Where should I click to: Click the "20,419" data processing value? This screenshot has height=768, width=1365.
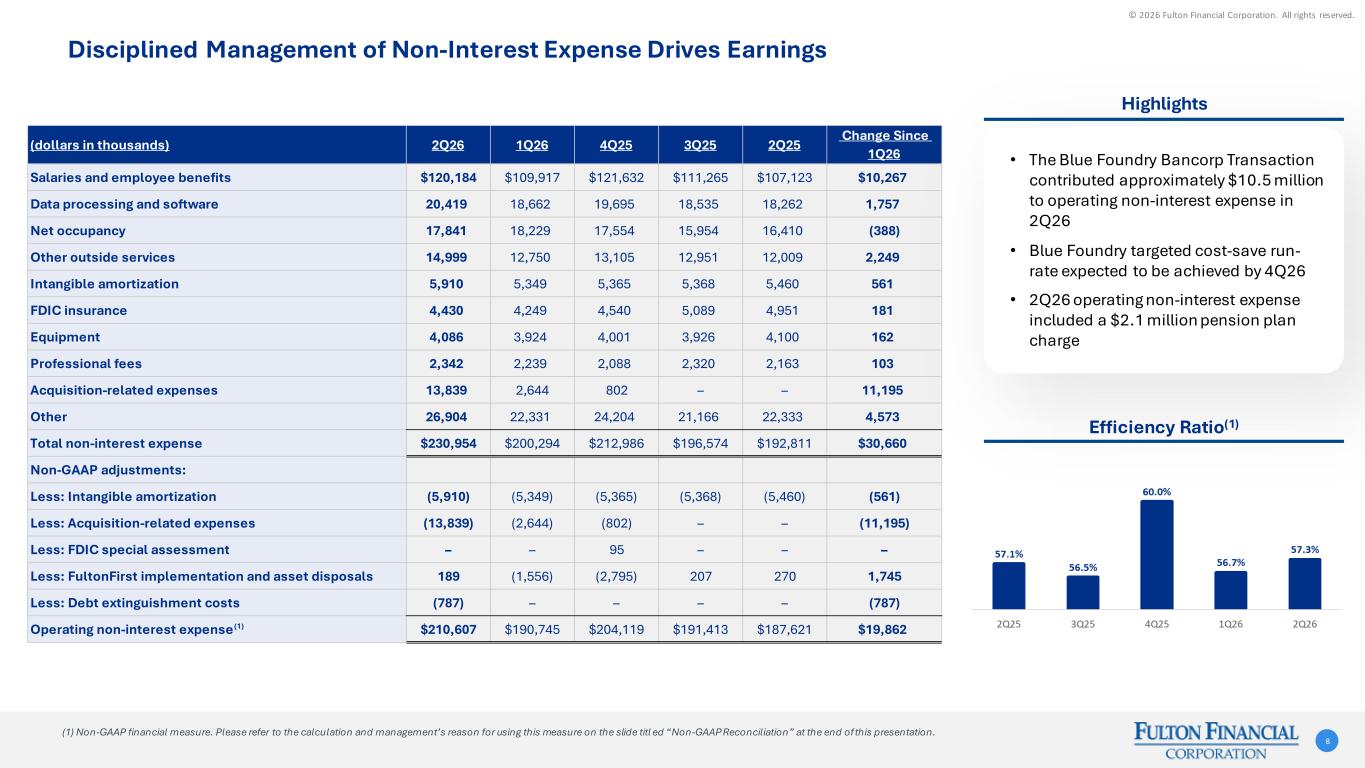pos(447,204)
